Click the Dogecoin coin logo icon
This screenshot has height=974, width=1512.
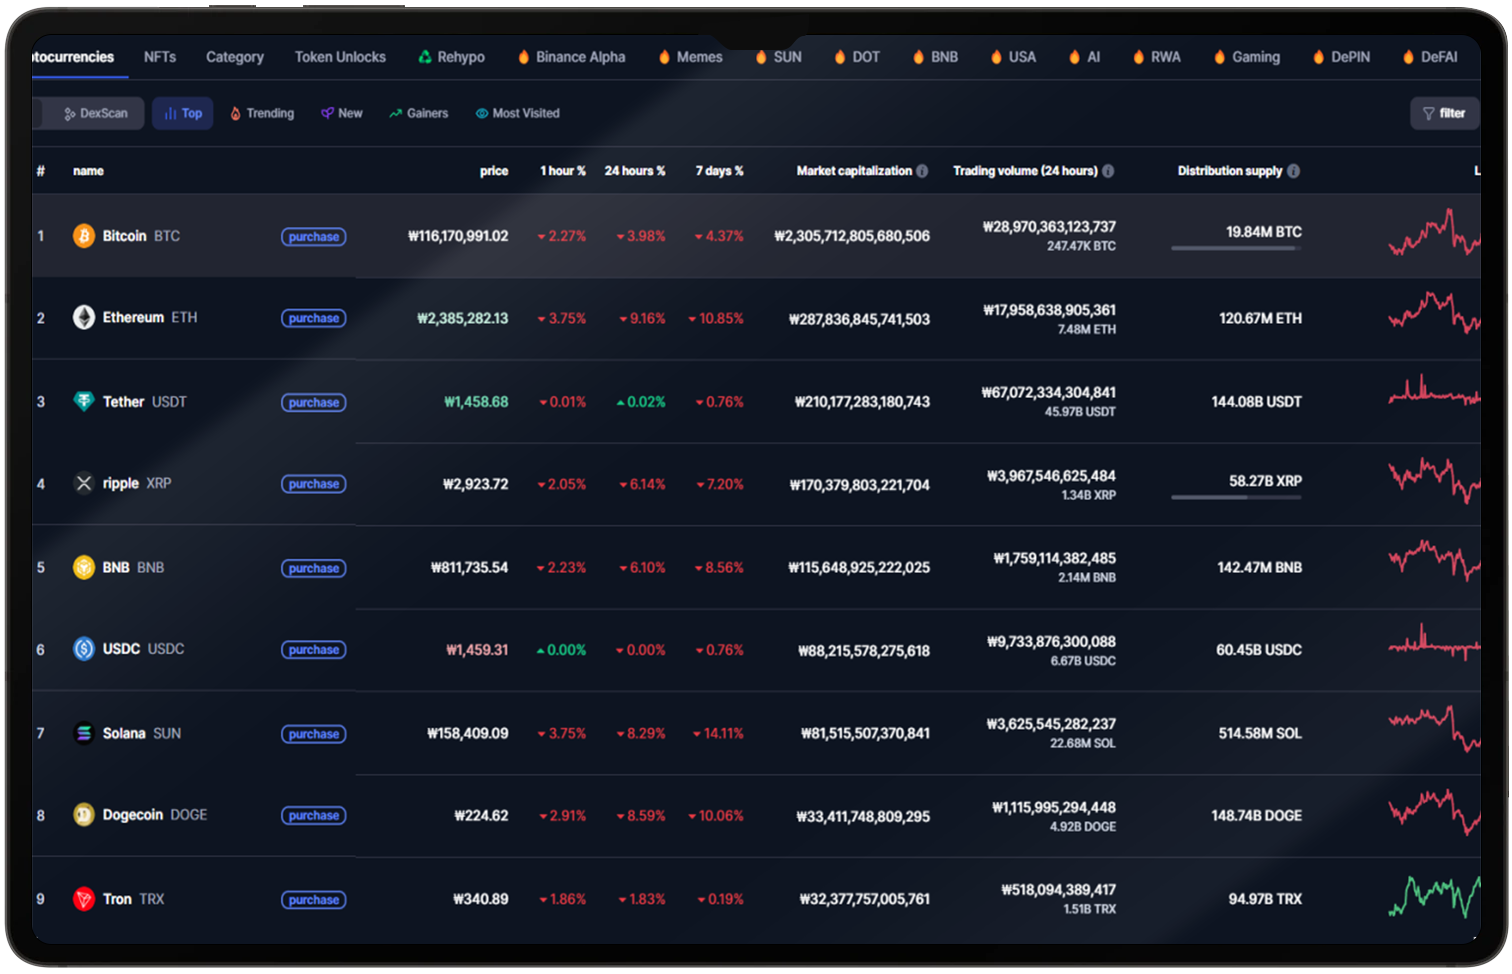[84, 815]
